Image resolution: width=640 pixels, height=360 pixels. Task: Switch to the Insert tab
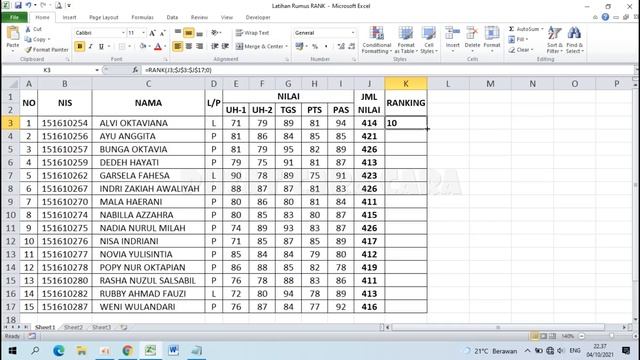(69, 18)
